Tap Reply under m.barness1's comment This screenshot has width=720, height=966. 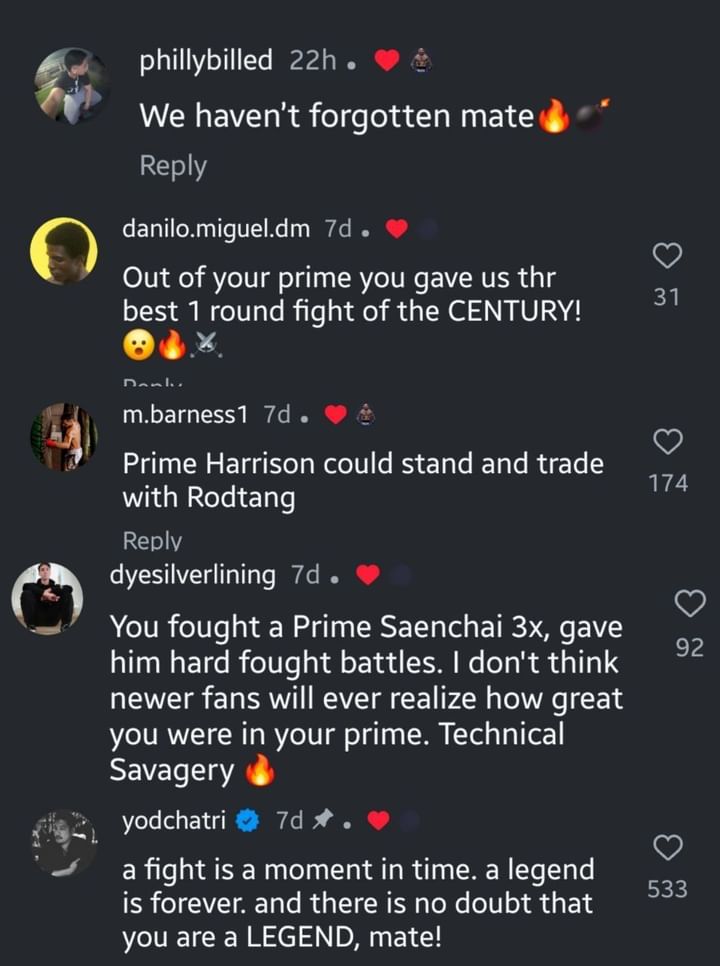point(150,540)
